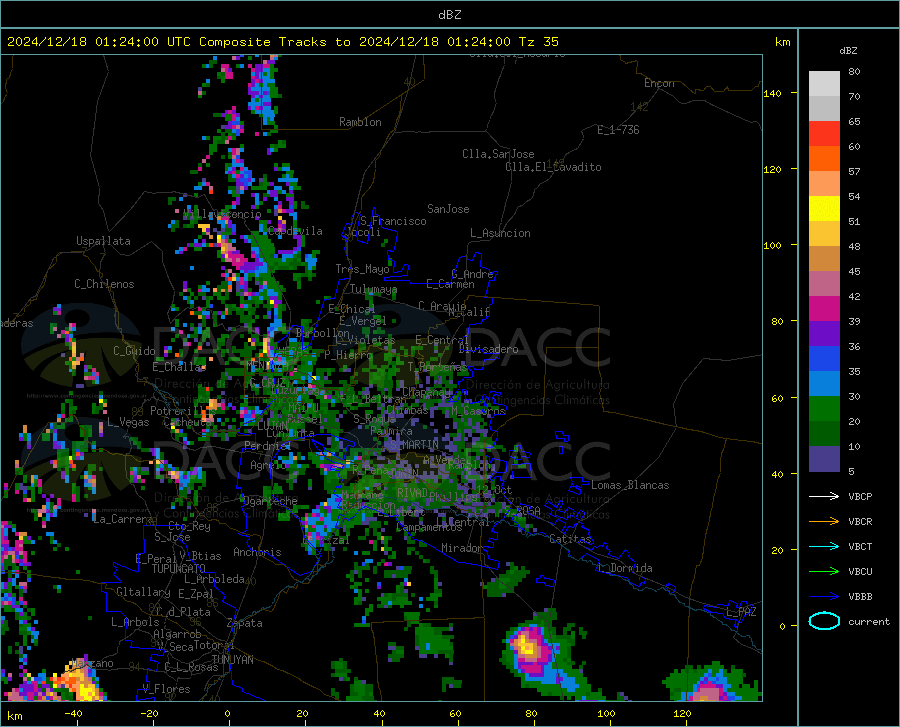Click the TUNUYAN place label
The width and height of the screenshot is (900, 727).
[x=232, y=660]
